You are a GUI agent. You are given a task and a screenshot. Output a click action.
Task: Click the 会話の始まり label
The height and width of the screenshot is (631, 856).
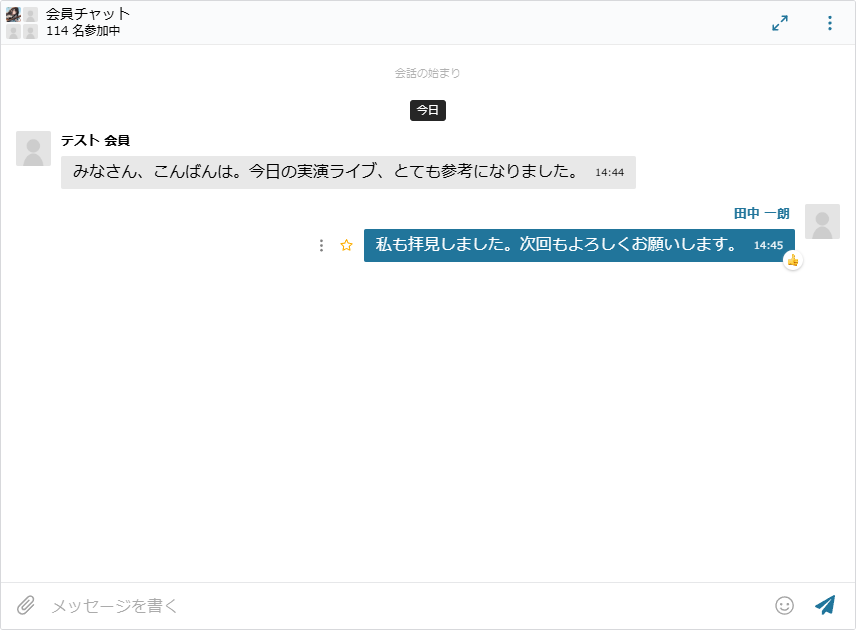427,73
